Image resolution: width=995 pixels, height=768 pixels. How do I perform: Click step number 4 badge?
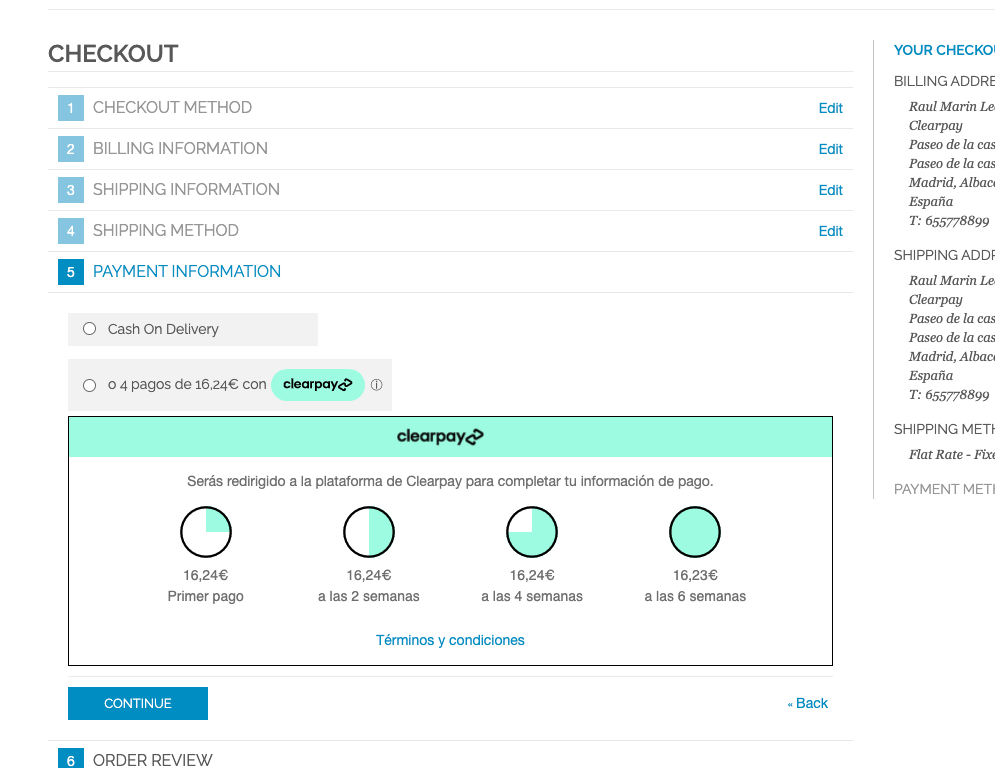click(x=71, y=231)
